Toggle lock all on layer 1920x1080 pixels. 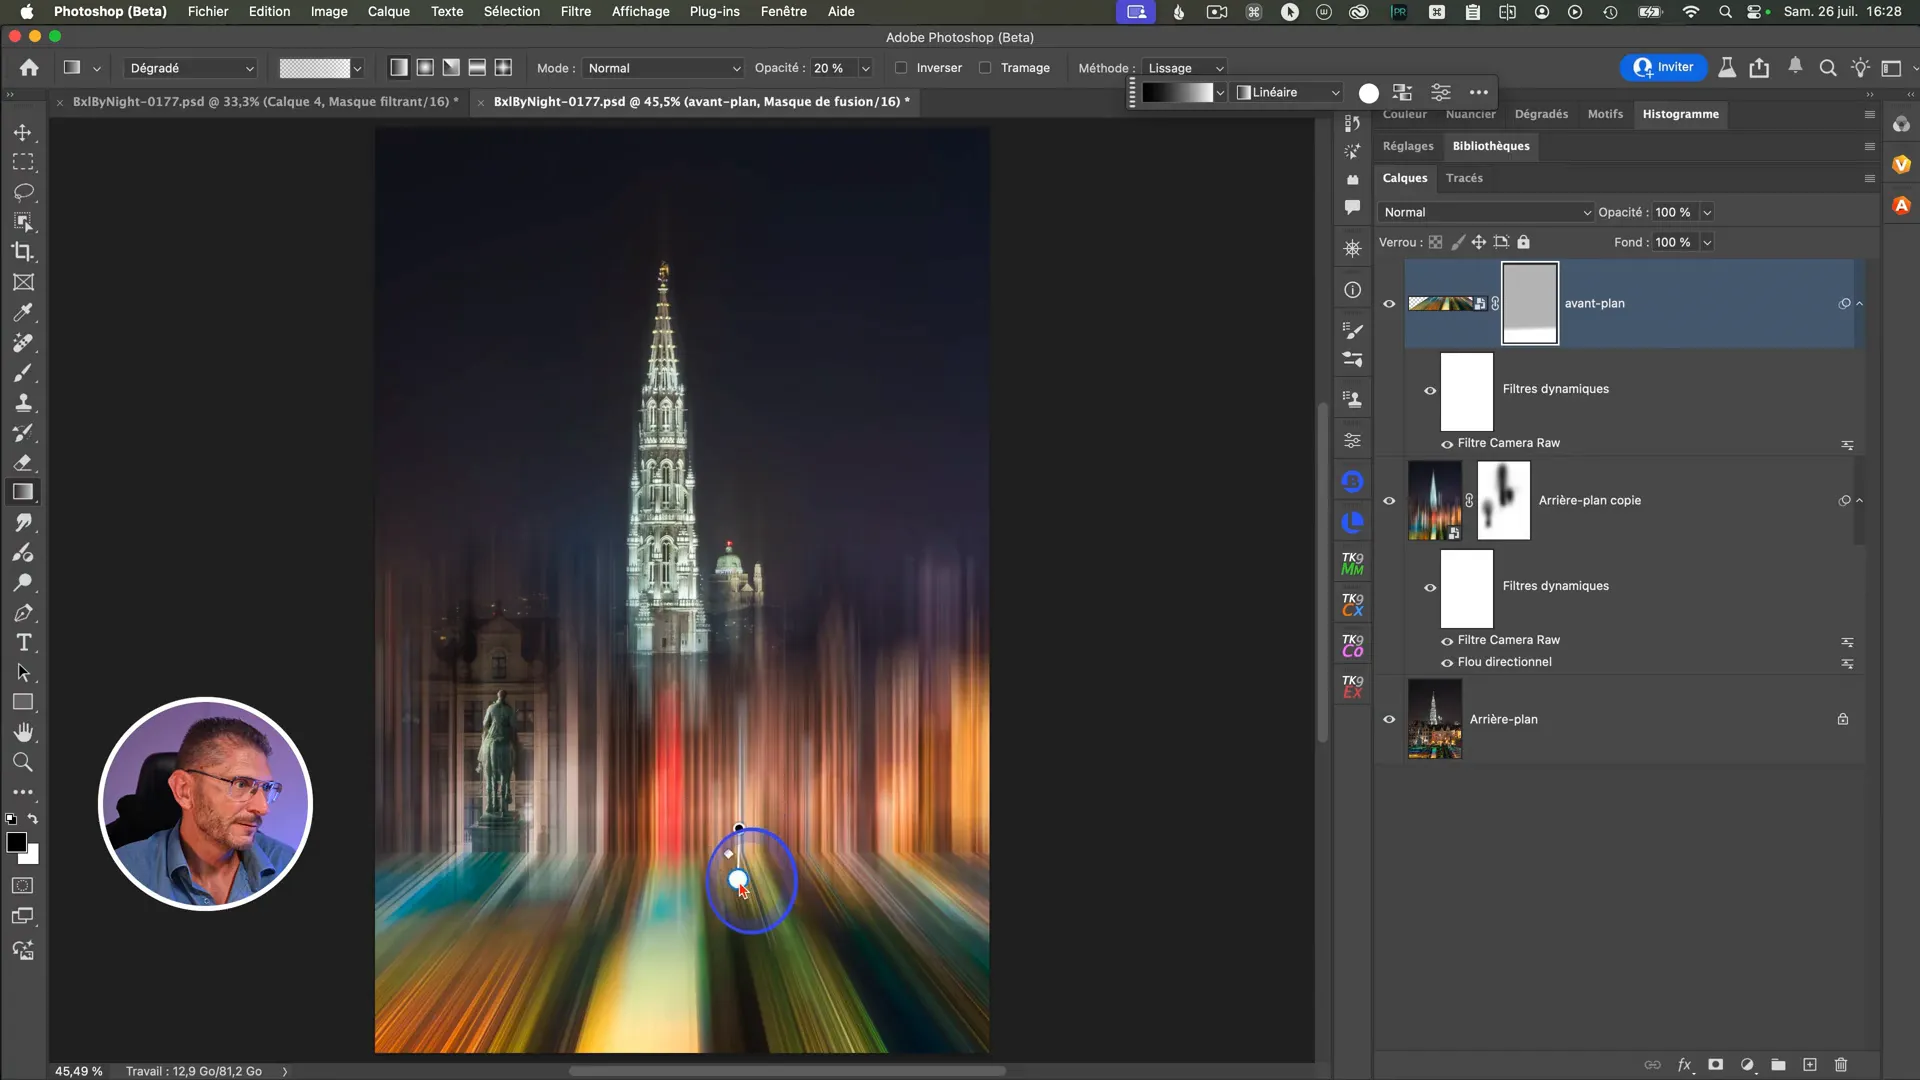click(1523, 242)
